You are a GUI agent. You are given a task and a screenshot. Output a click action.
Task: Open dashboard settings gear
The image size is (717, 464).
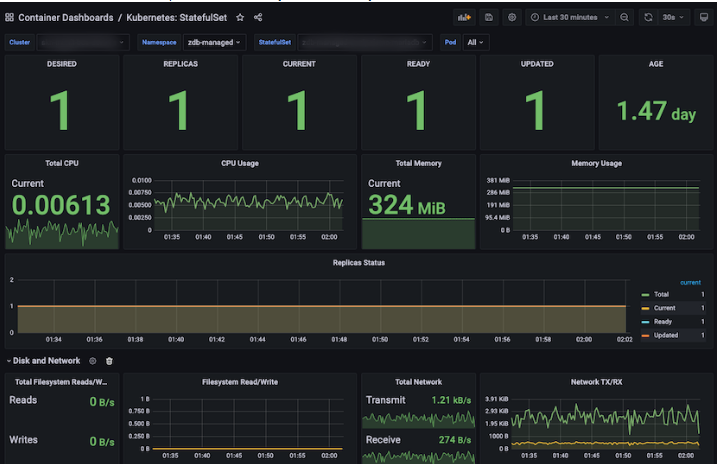[x=512, y=17]
